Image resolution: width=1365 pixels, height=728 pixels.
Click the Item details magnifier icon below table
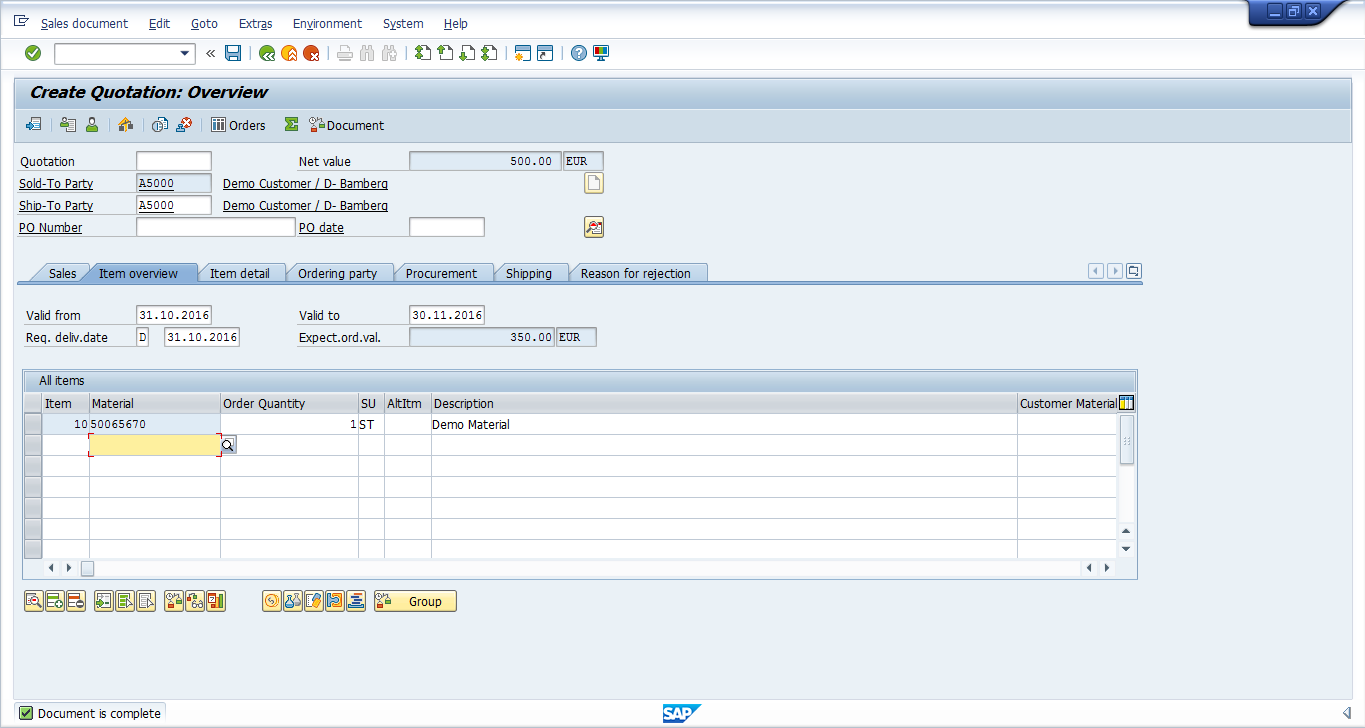click(x=34, y=601)
